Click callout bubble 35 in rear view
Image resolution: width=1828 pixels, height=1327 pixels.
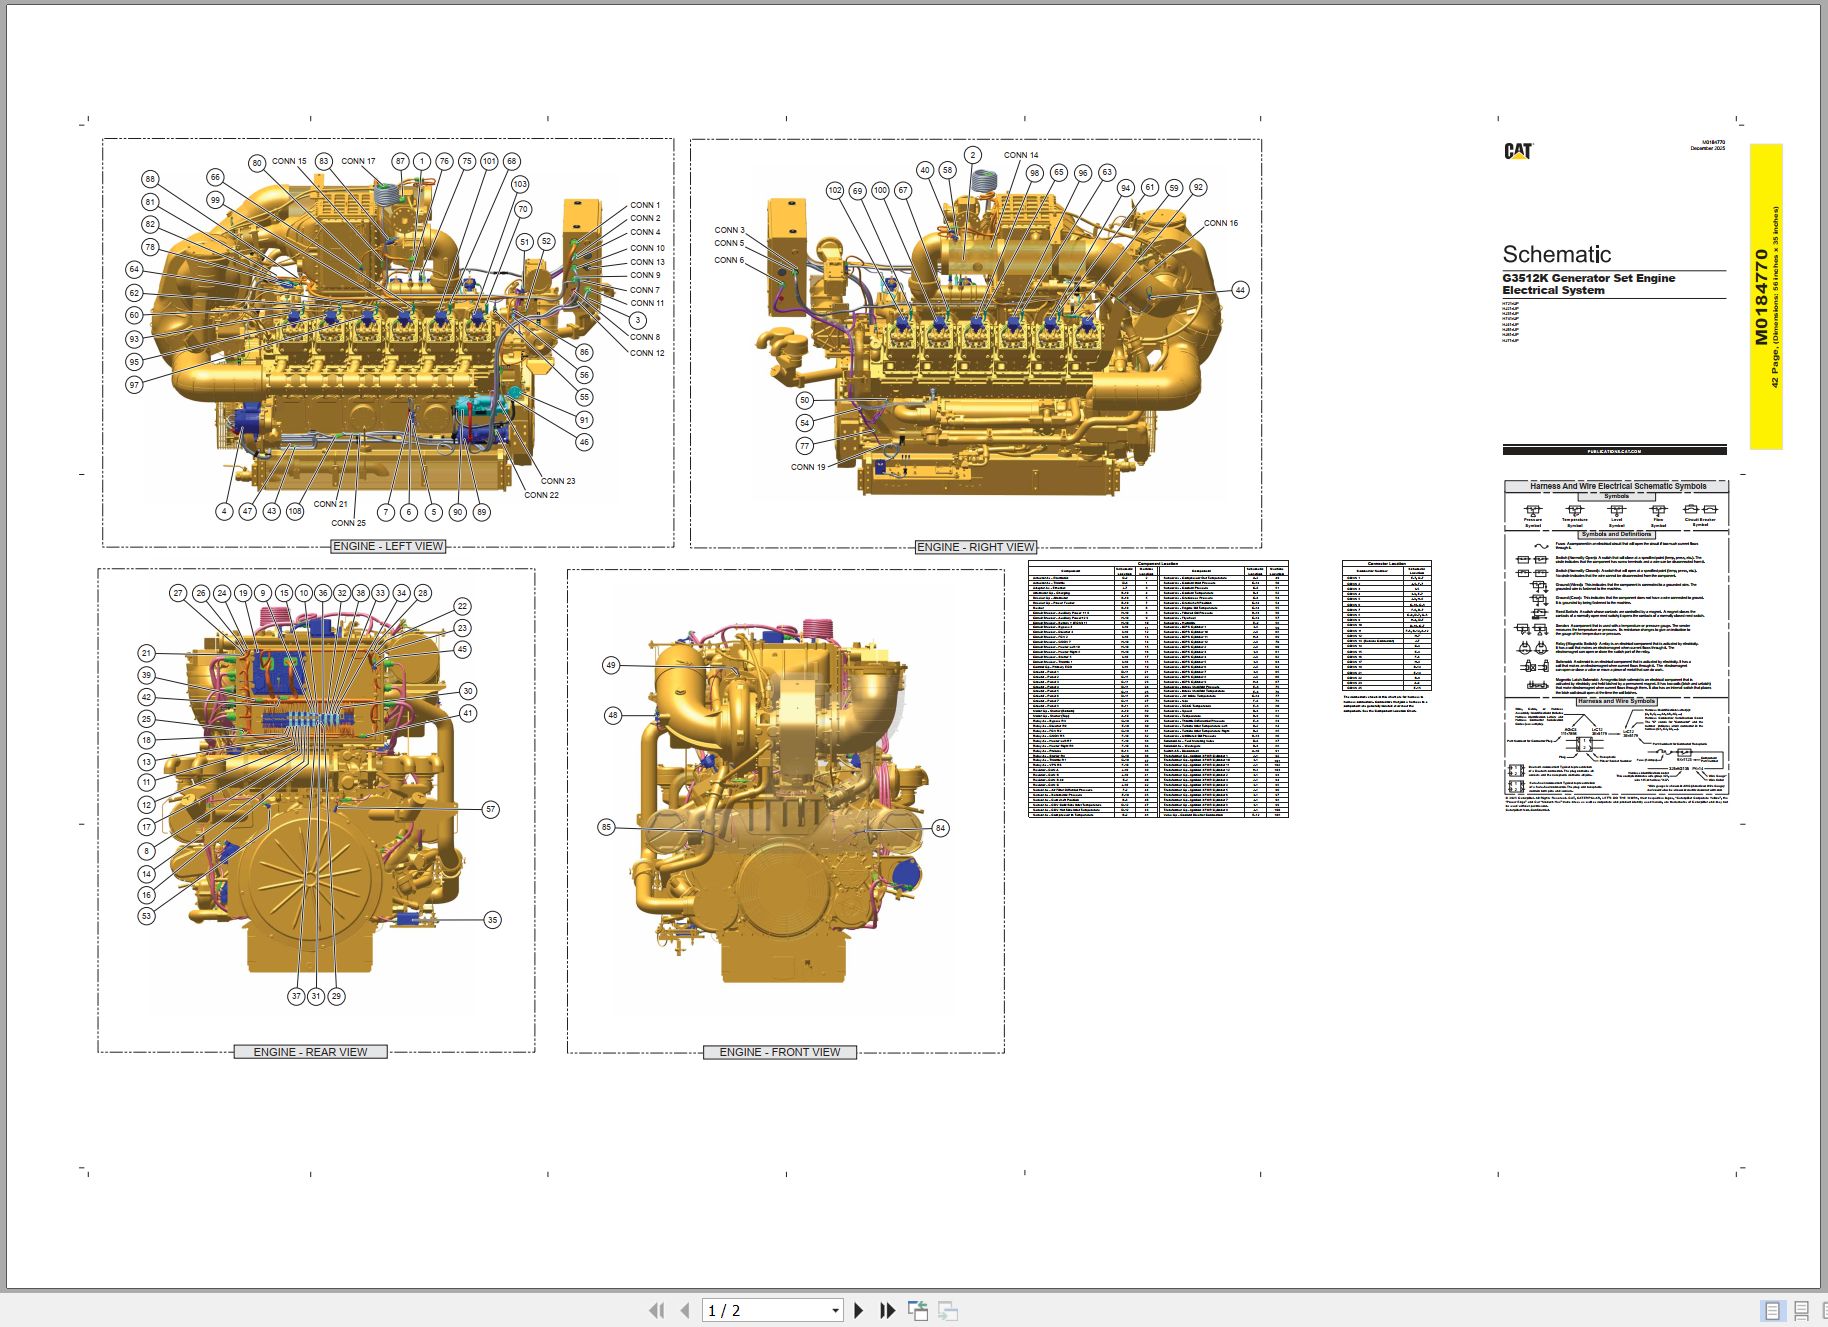492,920
